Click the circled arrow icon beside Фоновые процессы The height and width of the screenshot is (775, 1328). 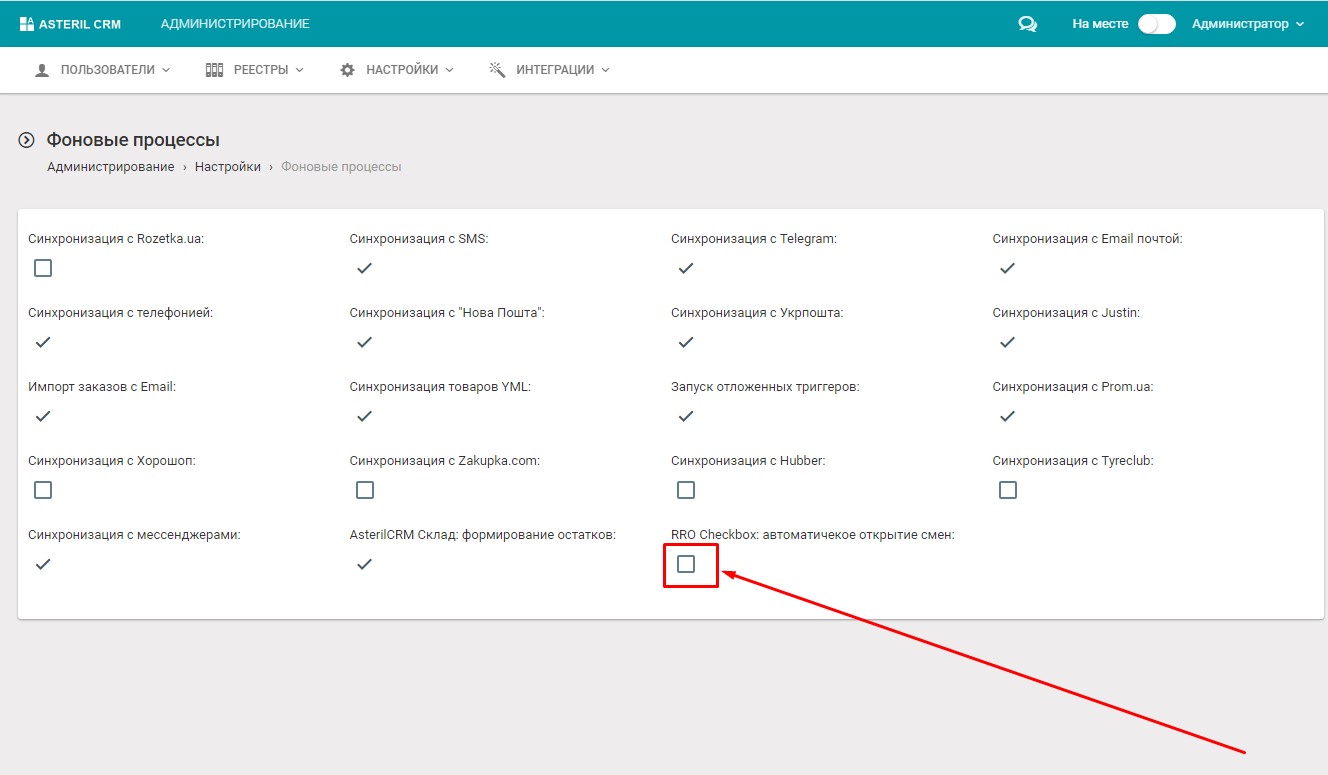click(x=27, y=140)
